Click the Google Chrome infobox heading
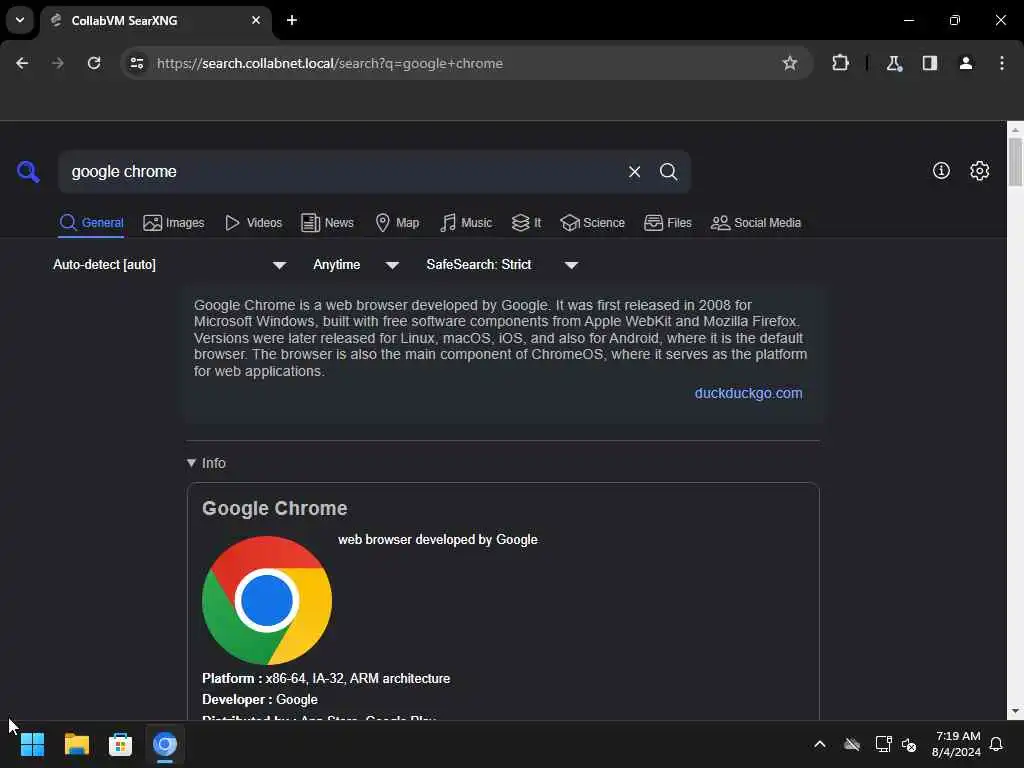 coord(274,508)
